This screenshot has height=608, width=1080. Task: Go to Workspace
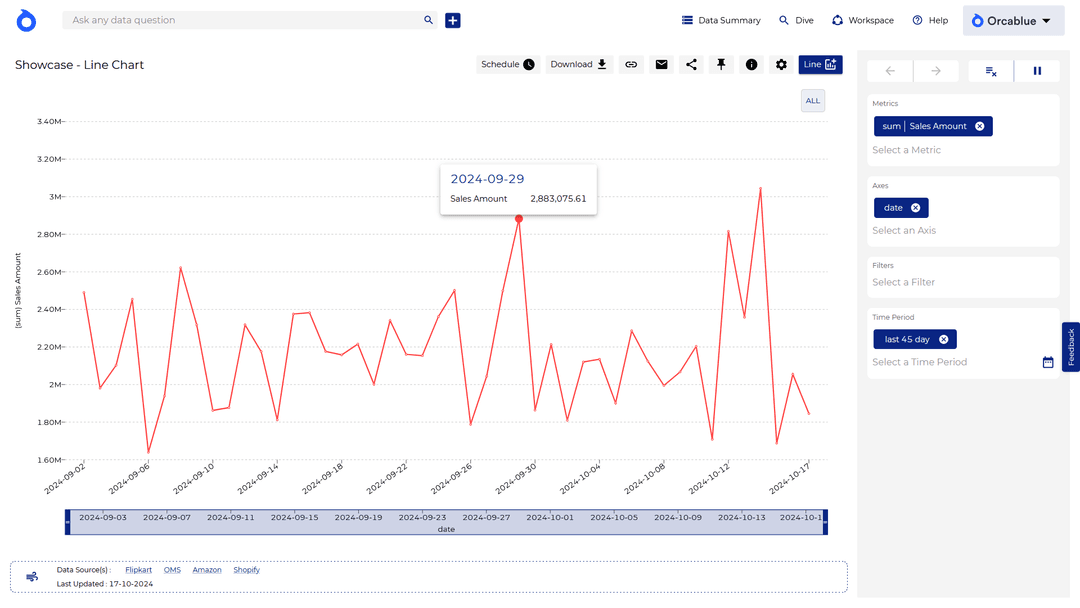click(x=861, y=20)
